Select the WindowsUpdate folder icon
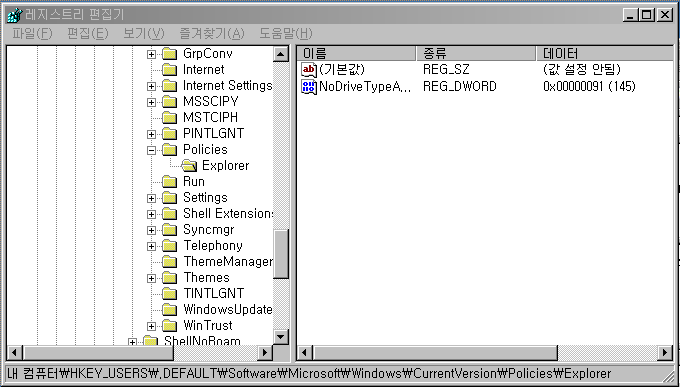This screenshot has height=387, width=680. (170, 310)
